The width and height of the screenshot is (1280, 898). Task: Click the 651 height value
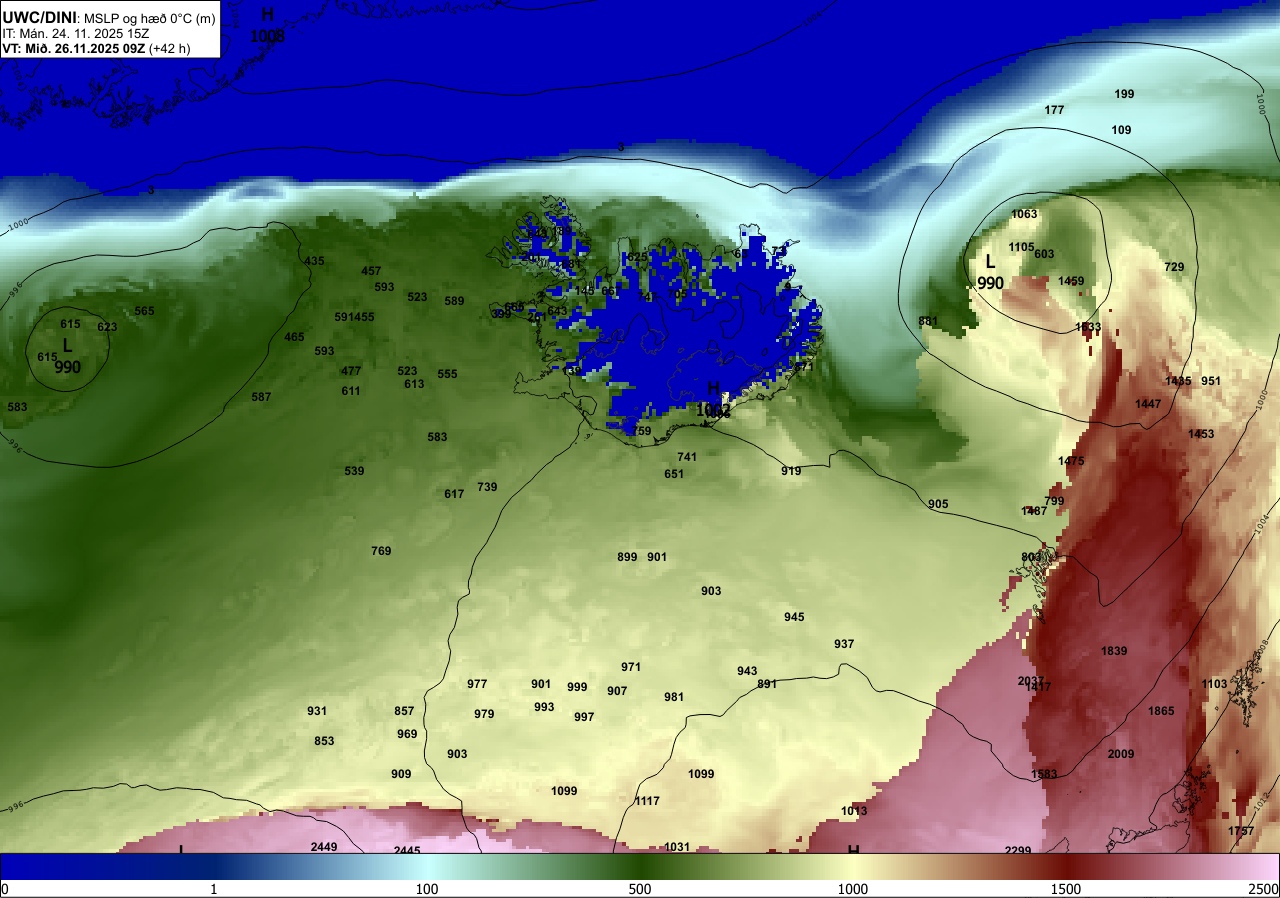(x=674, y=474)
